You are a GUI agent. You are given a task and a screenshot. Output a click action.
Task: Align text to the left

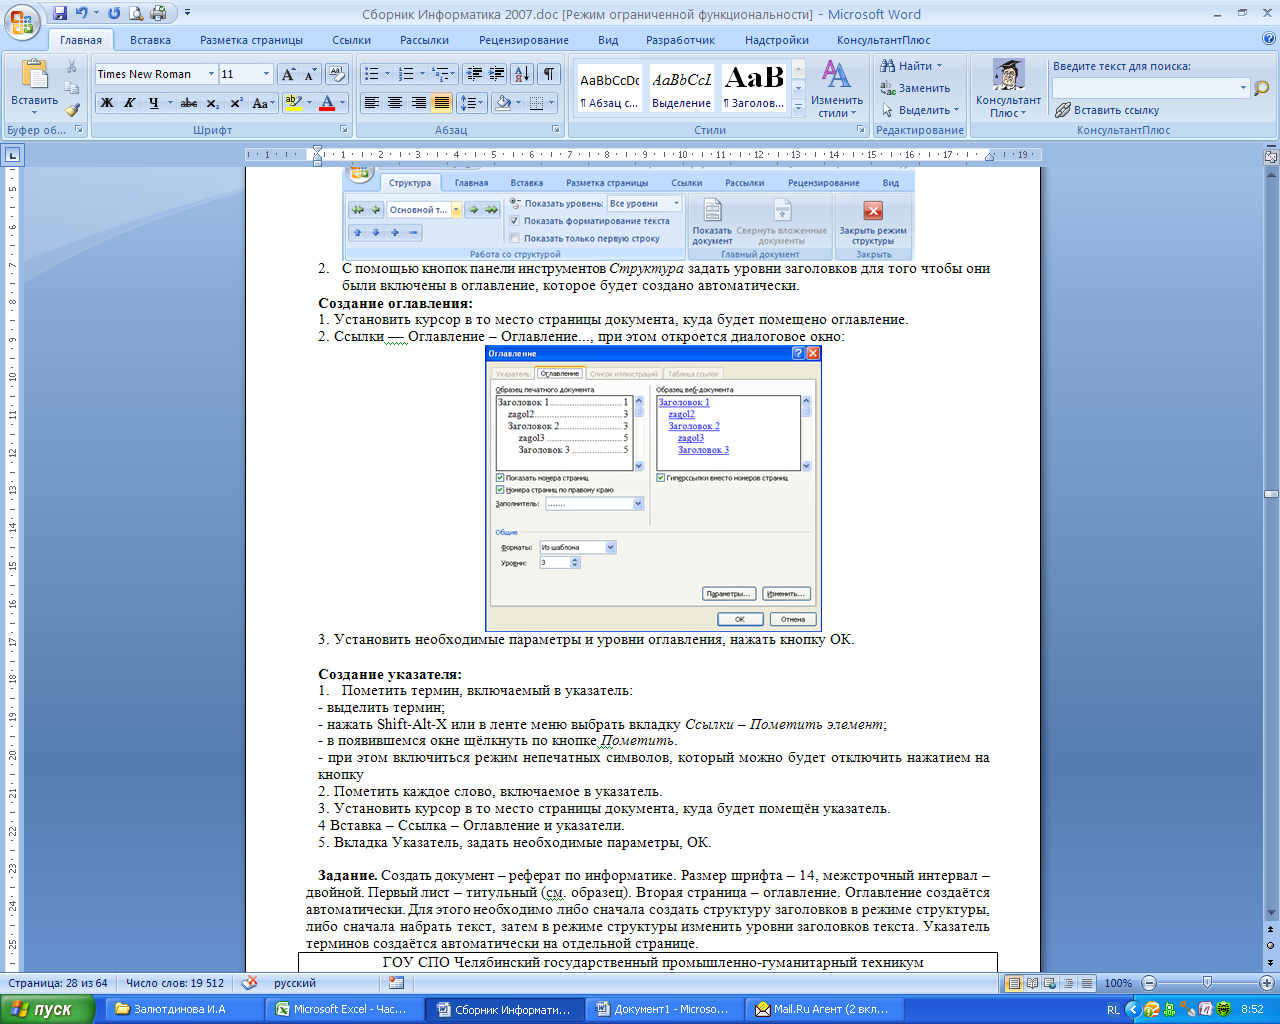371,103
